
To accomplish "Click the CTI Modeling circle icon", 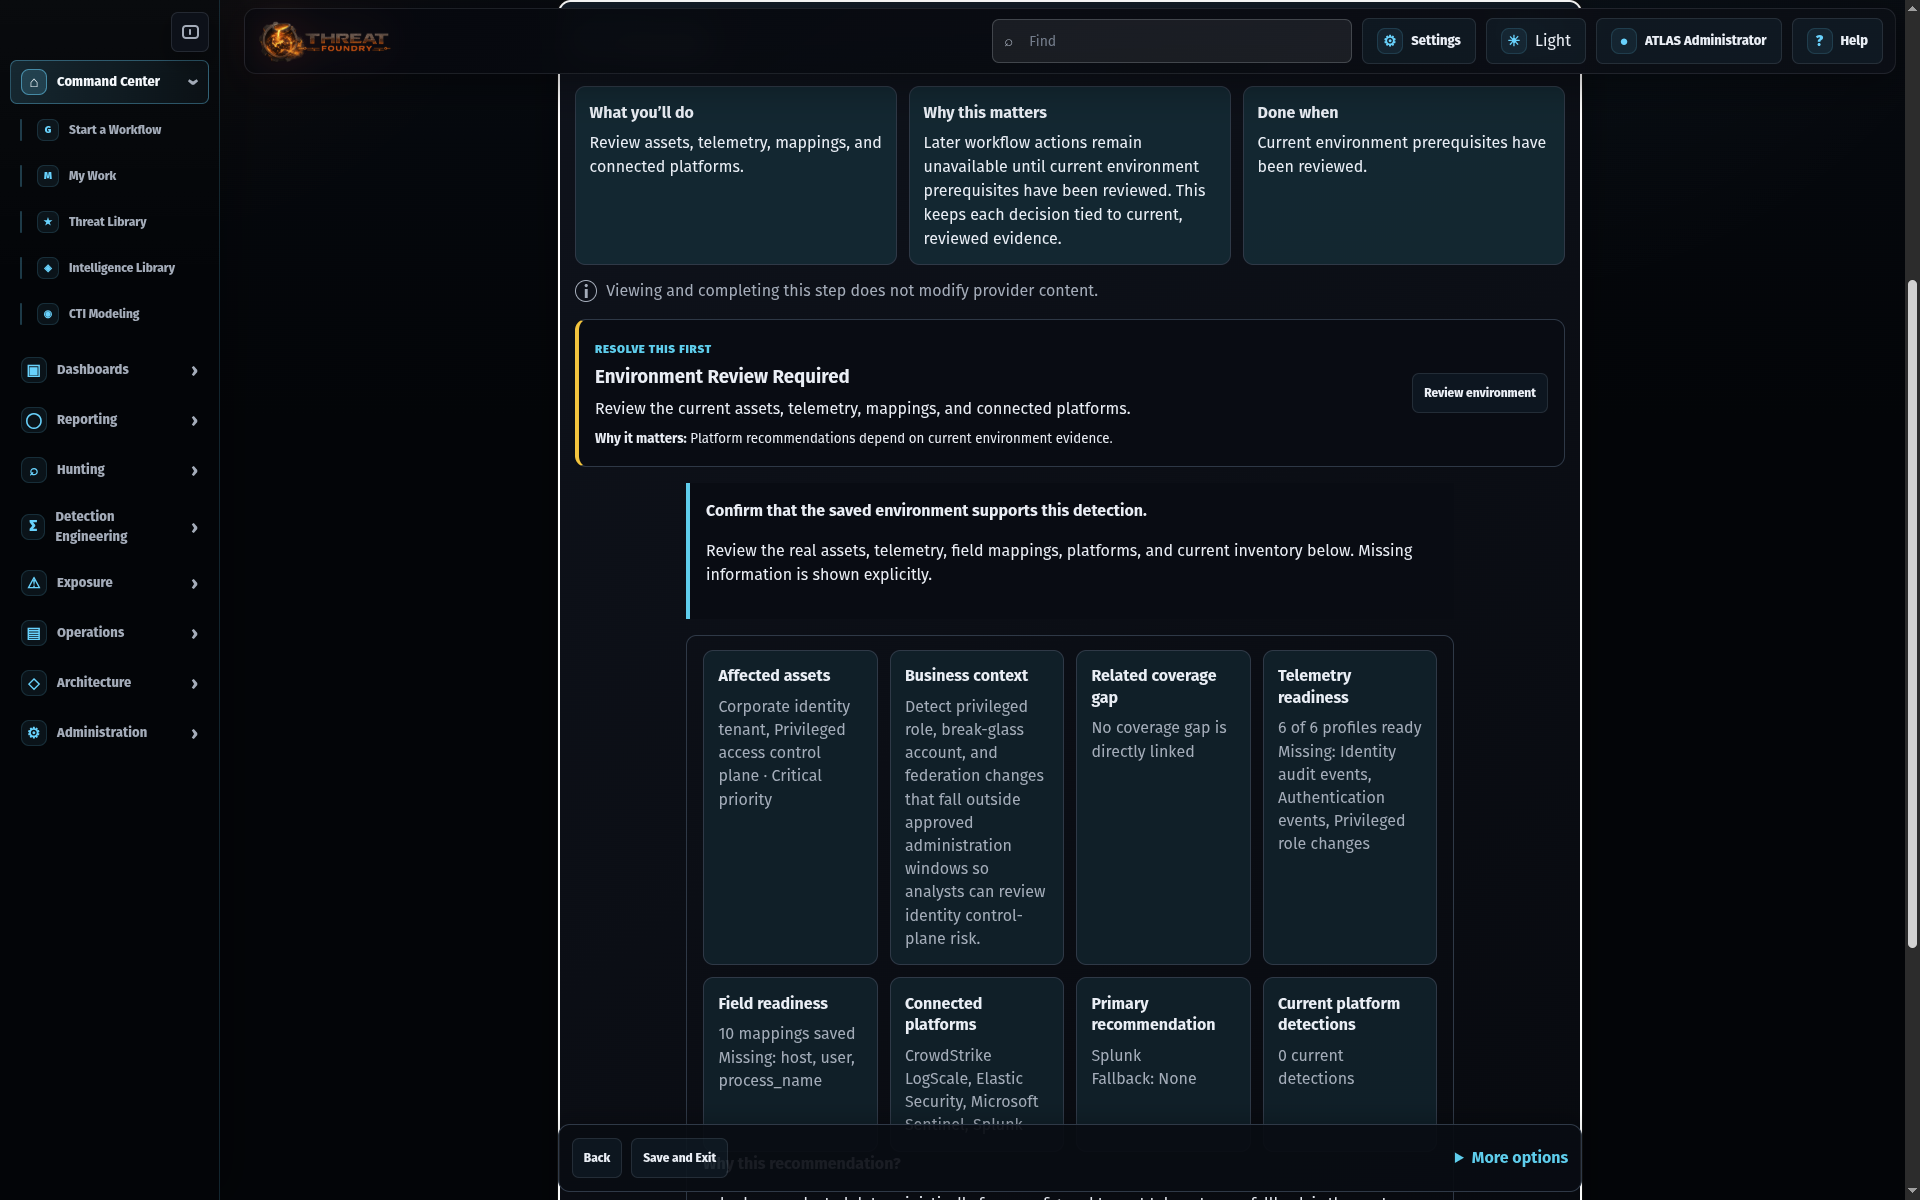I will [x=48, y=314].
